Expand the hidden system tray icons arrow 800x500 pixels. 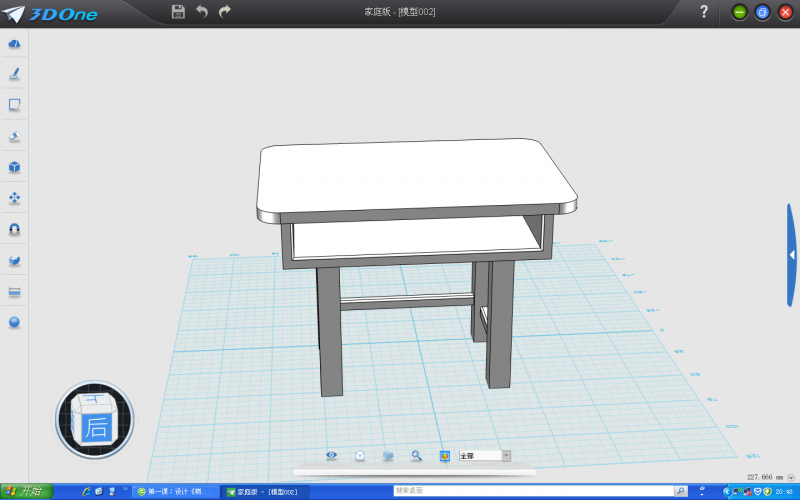click(x=727, y=492)
